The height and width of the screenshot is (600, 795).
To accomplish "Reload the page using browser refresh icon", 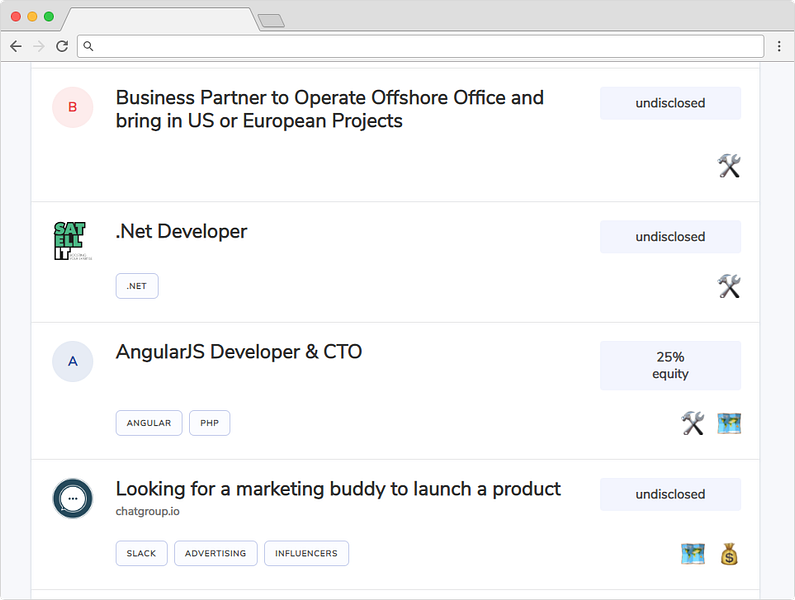I will pos(62,46).
